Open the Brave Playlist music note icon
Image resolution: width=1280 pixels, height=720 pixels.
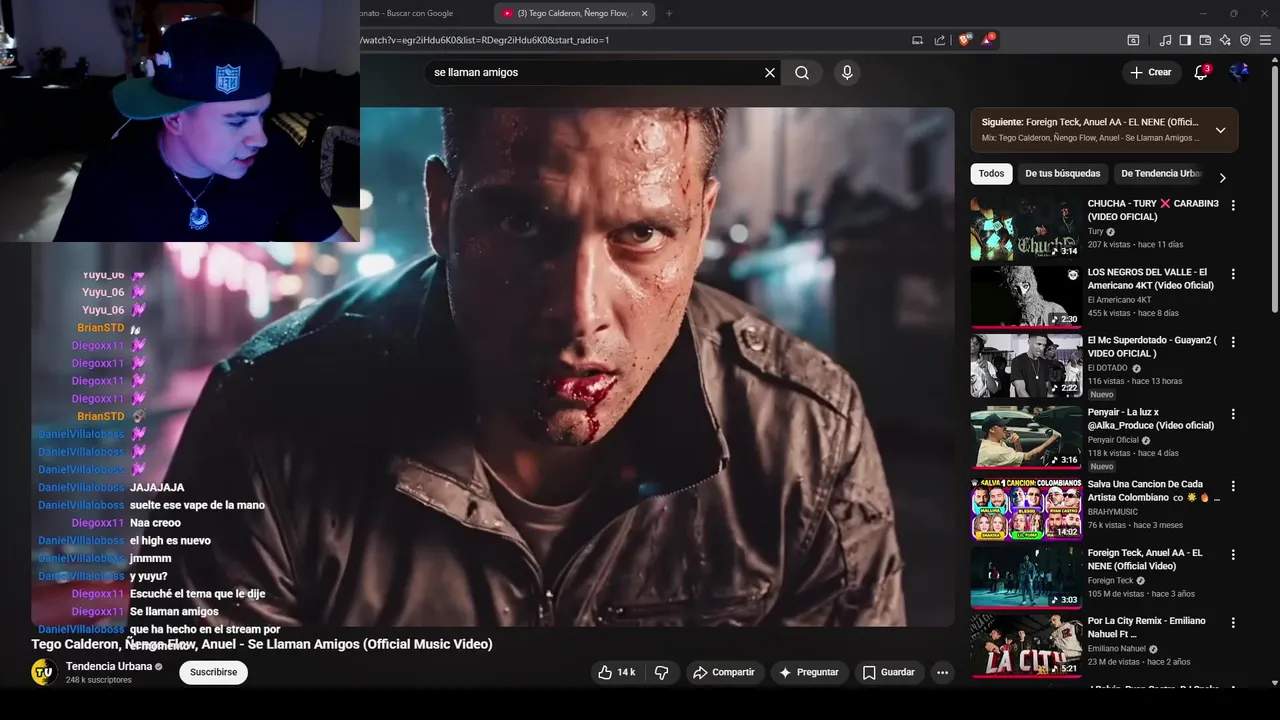click(1165, 40)
